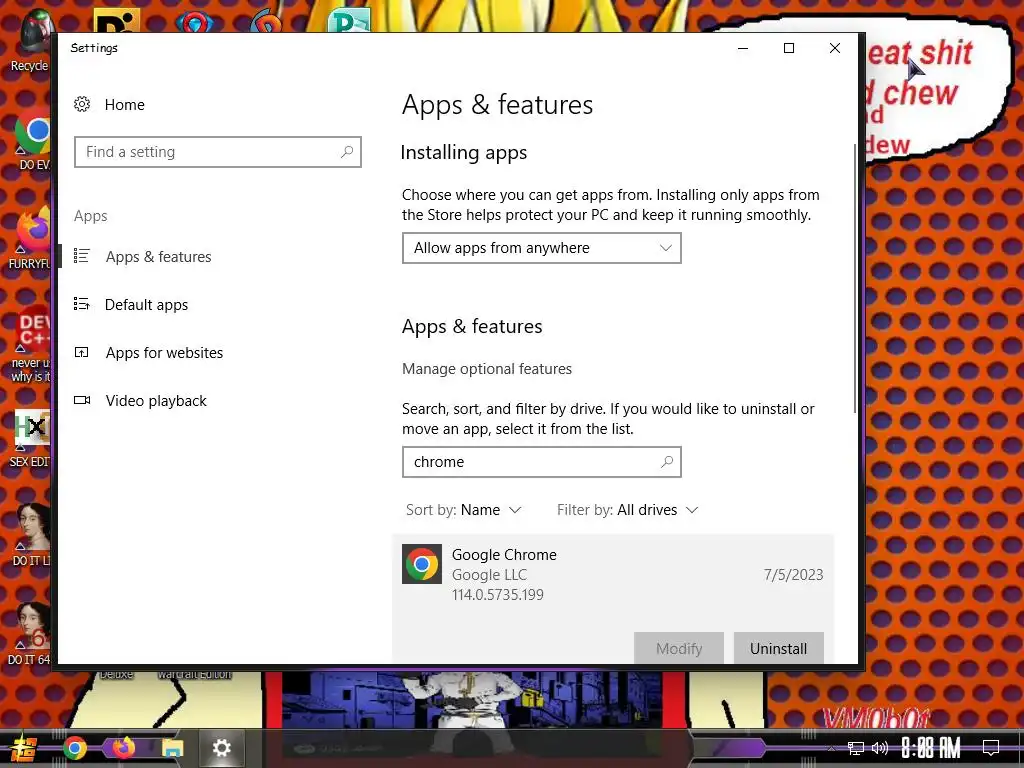The height and width of the screenshot is (768, 1024).
Task: Open the SEX EDIT desktop shortcut
Action: [x=30, y=439]
